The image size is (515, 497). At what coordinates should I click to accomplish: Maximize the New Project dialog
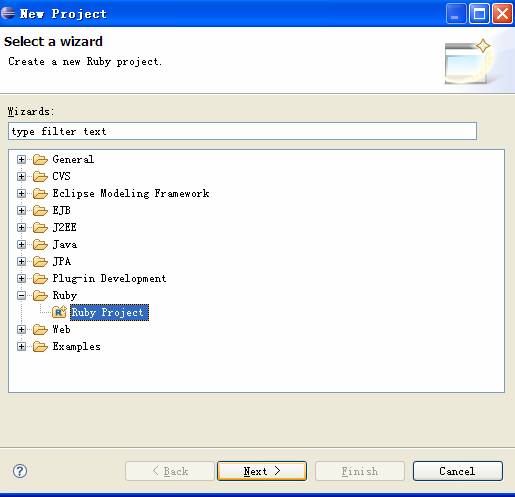pos(479,14)
